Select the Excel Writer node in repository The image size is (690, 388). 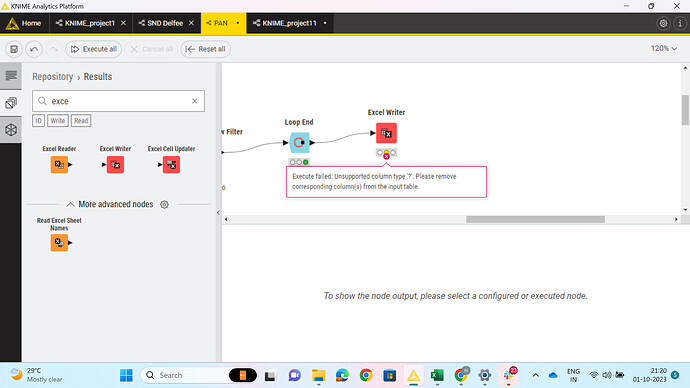(x=115, y=165)
